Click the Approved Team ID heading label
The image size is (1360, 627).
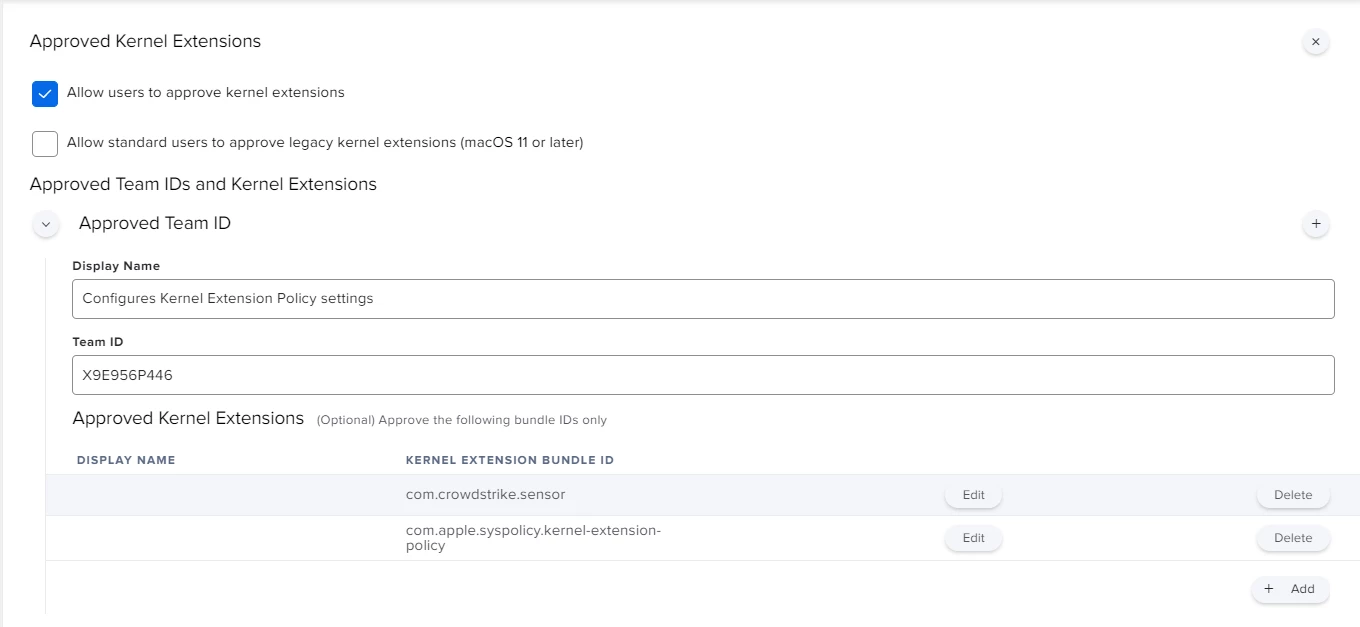coord(155,223)
